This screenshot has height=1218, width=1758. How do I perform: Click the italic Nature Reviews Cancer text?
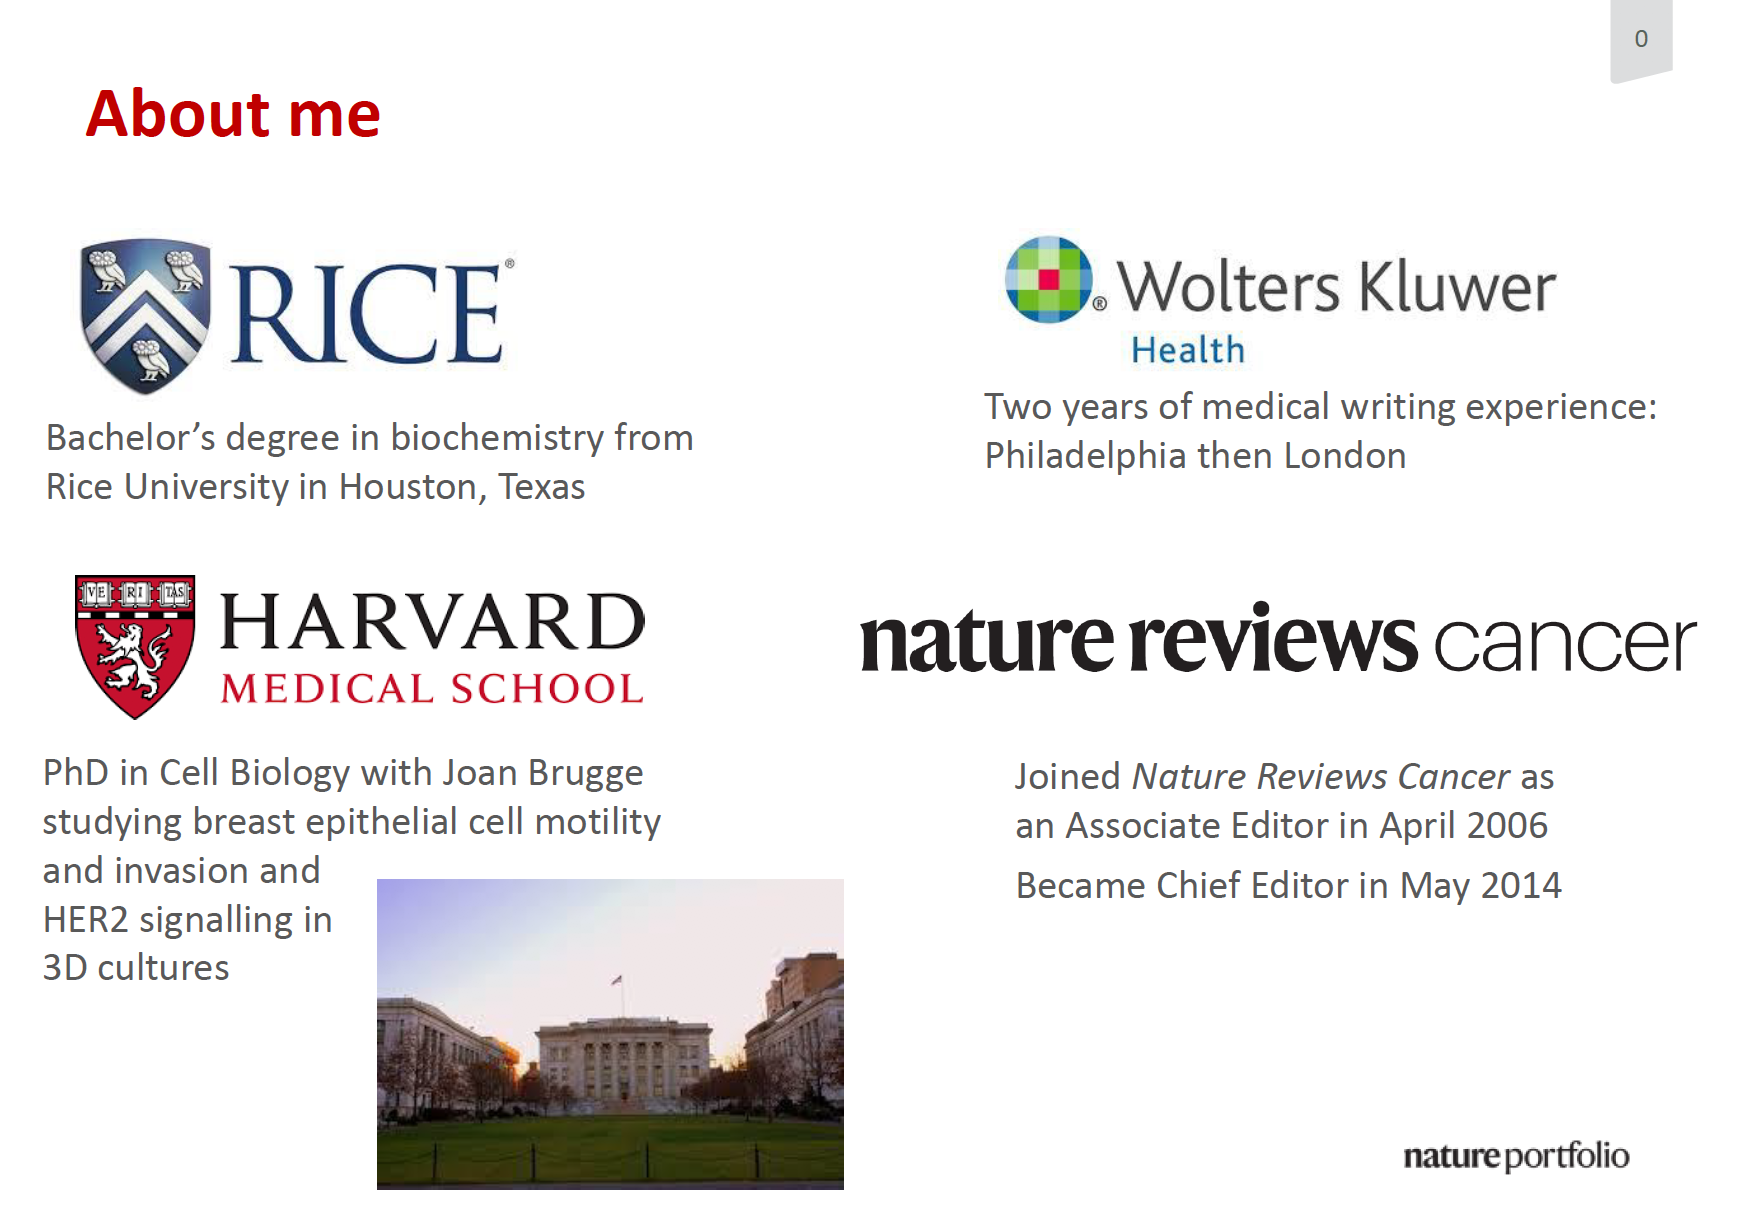point(1320,777)
